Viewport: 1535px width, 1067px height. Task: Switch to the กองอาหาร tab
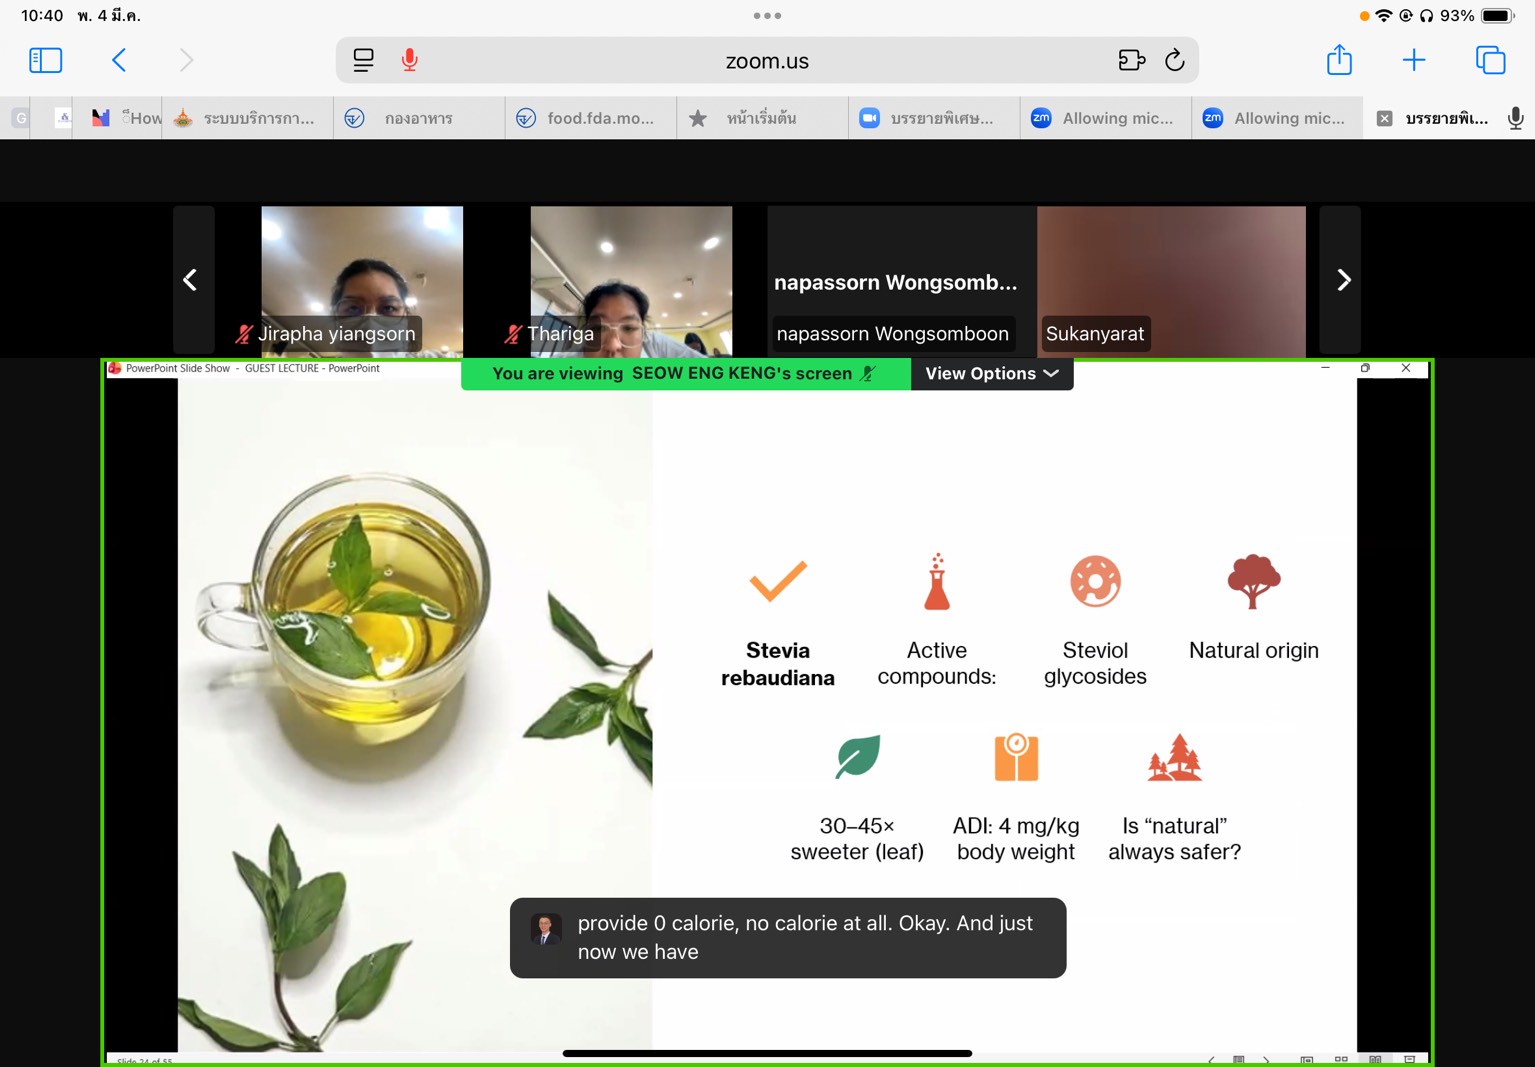pyautogui.click(x=418, y=118)
